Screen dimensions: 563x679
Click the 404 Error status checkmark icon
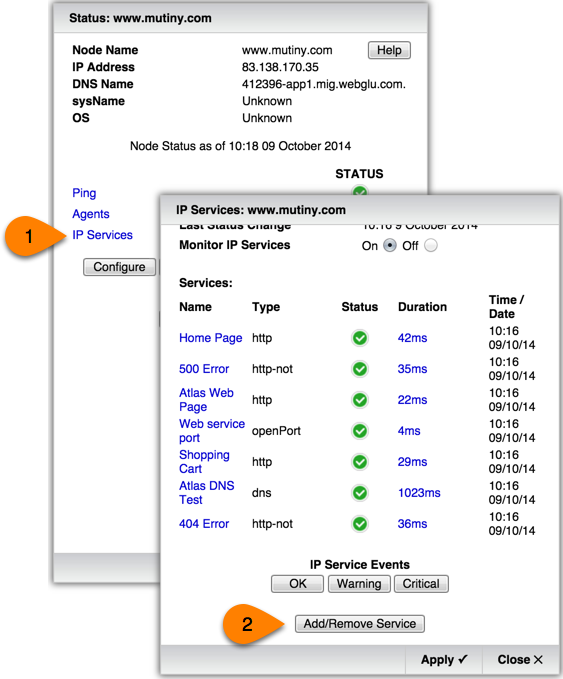[359, 524]
